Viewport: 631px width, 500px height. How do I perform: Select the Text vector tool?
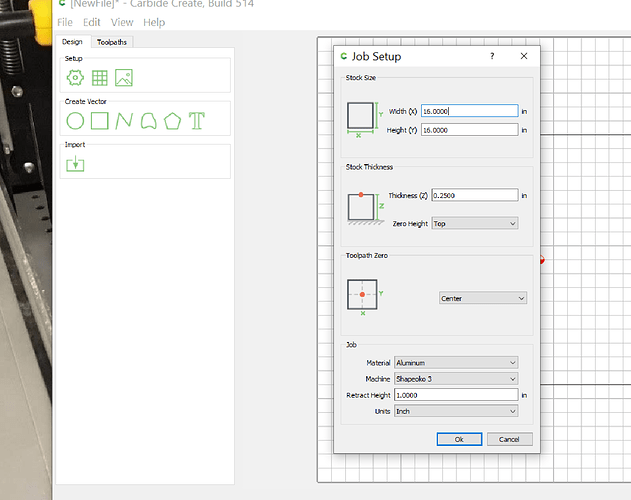coord(197,121)
